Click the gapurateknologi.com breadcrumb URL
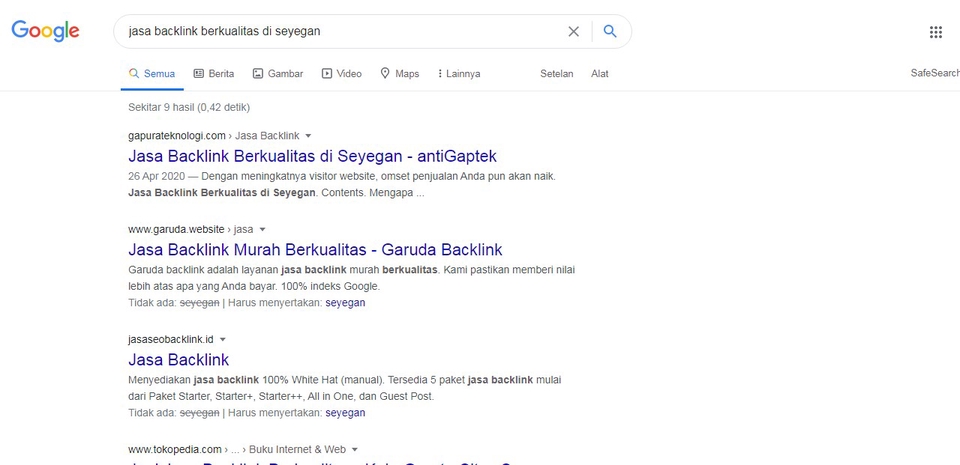The image size is (960, 465). tap(177, 136)
